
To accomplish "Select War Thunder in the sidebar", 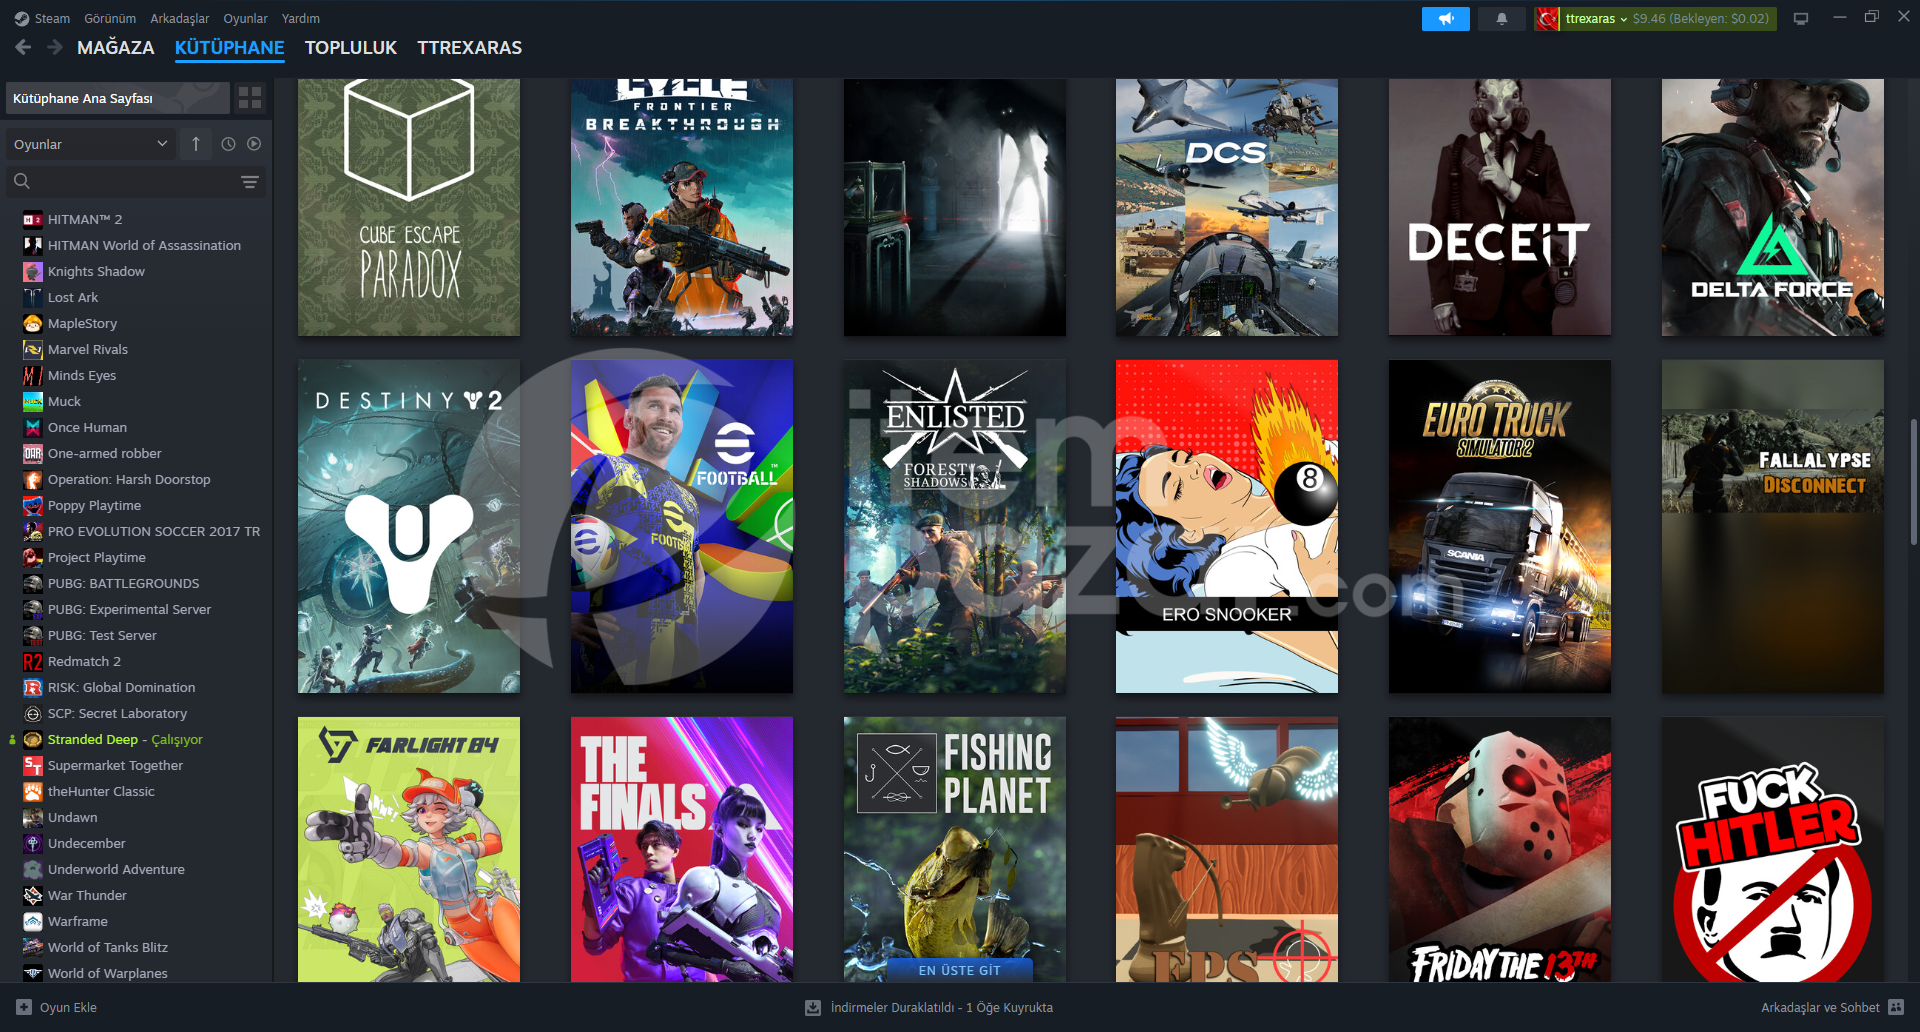I will tap(87, 895).
